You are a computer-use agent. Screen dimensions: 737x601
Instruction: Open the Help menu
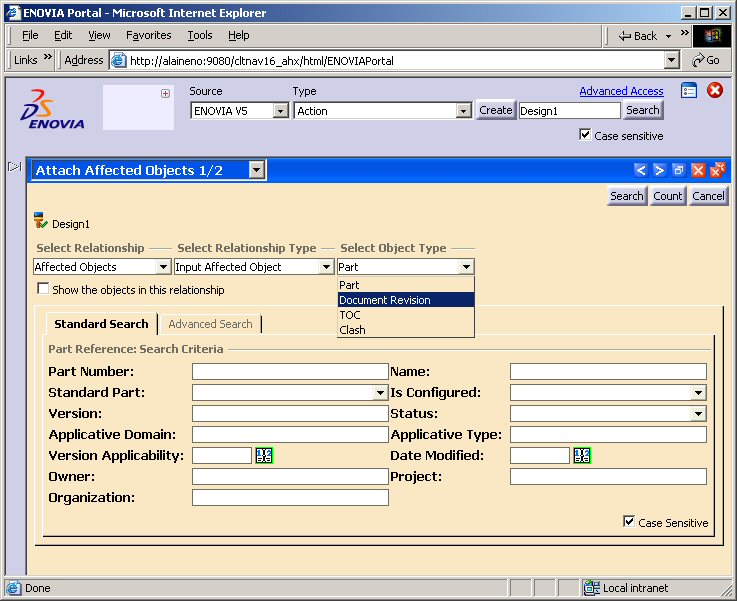pyautogui.click(x=239, y=35)
